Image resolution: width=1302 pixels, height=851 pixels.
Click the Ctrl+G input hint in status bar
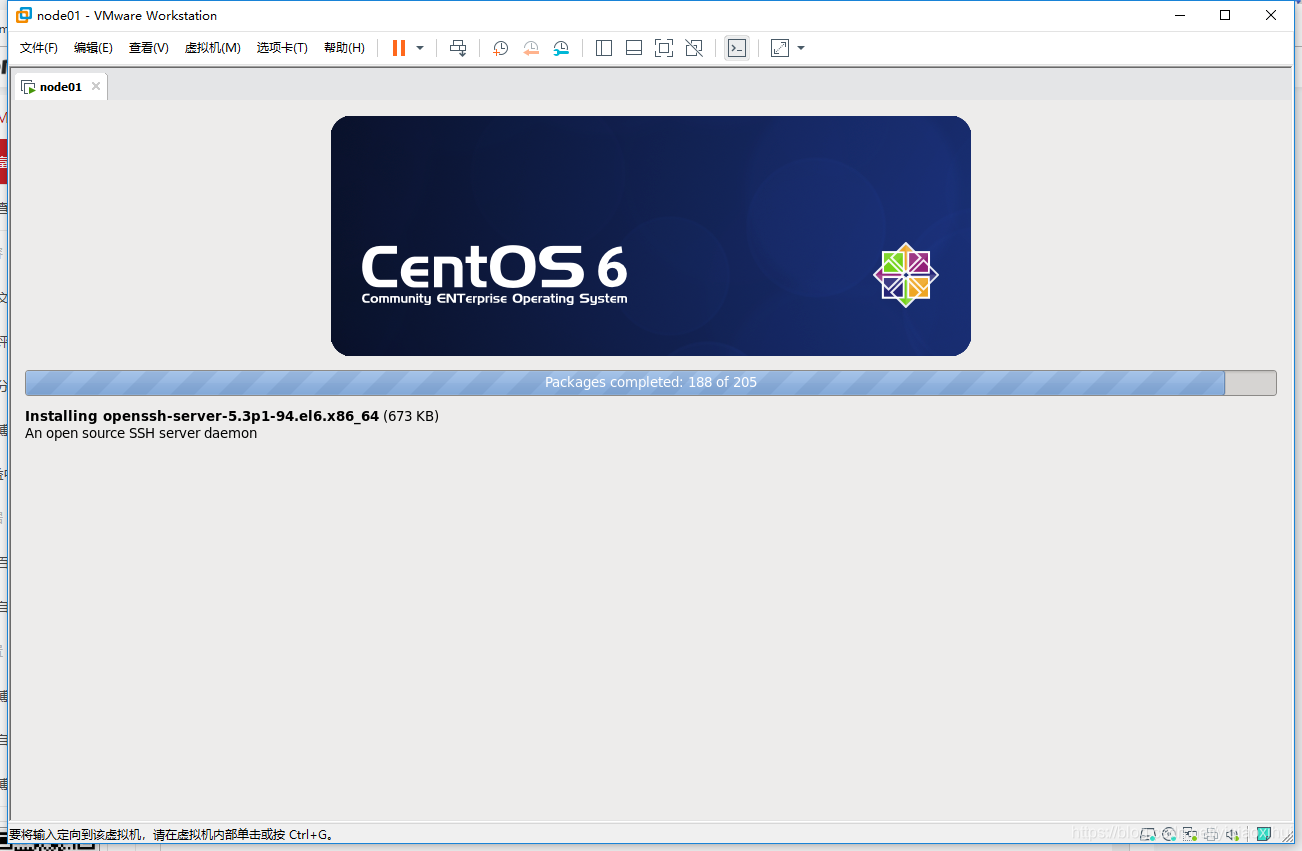click(x=171, y=834)
